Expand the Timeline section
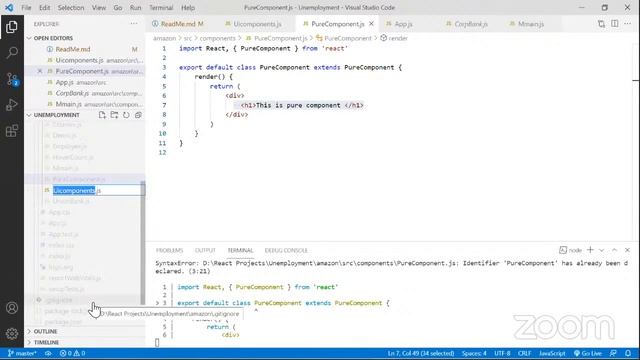This screenshot has width=640, height=360. point(46,342)
